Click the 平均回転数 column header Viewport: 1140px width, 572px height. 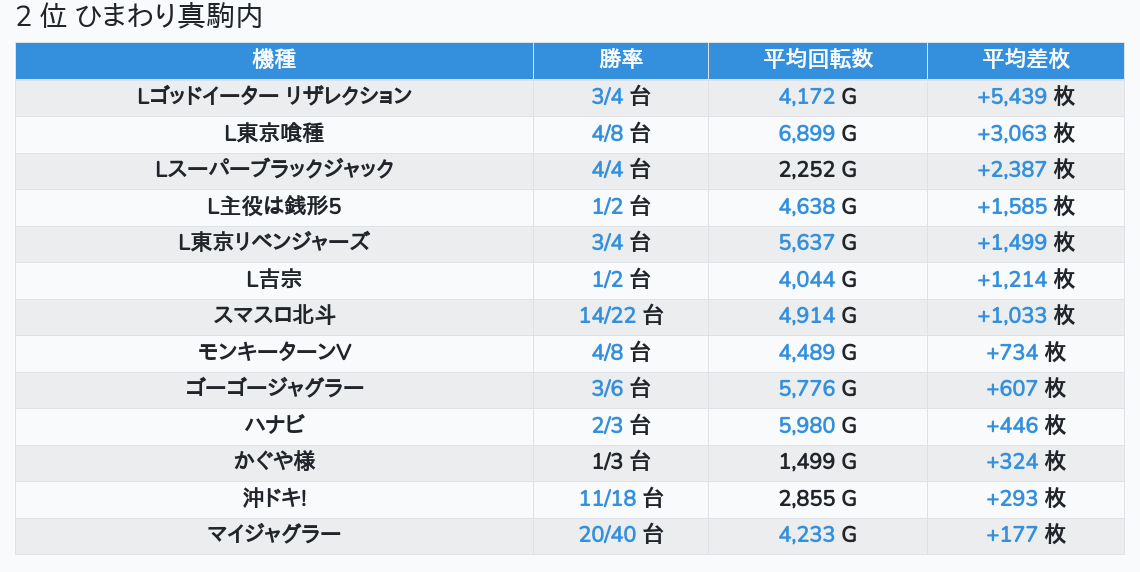817,60
